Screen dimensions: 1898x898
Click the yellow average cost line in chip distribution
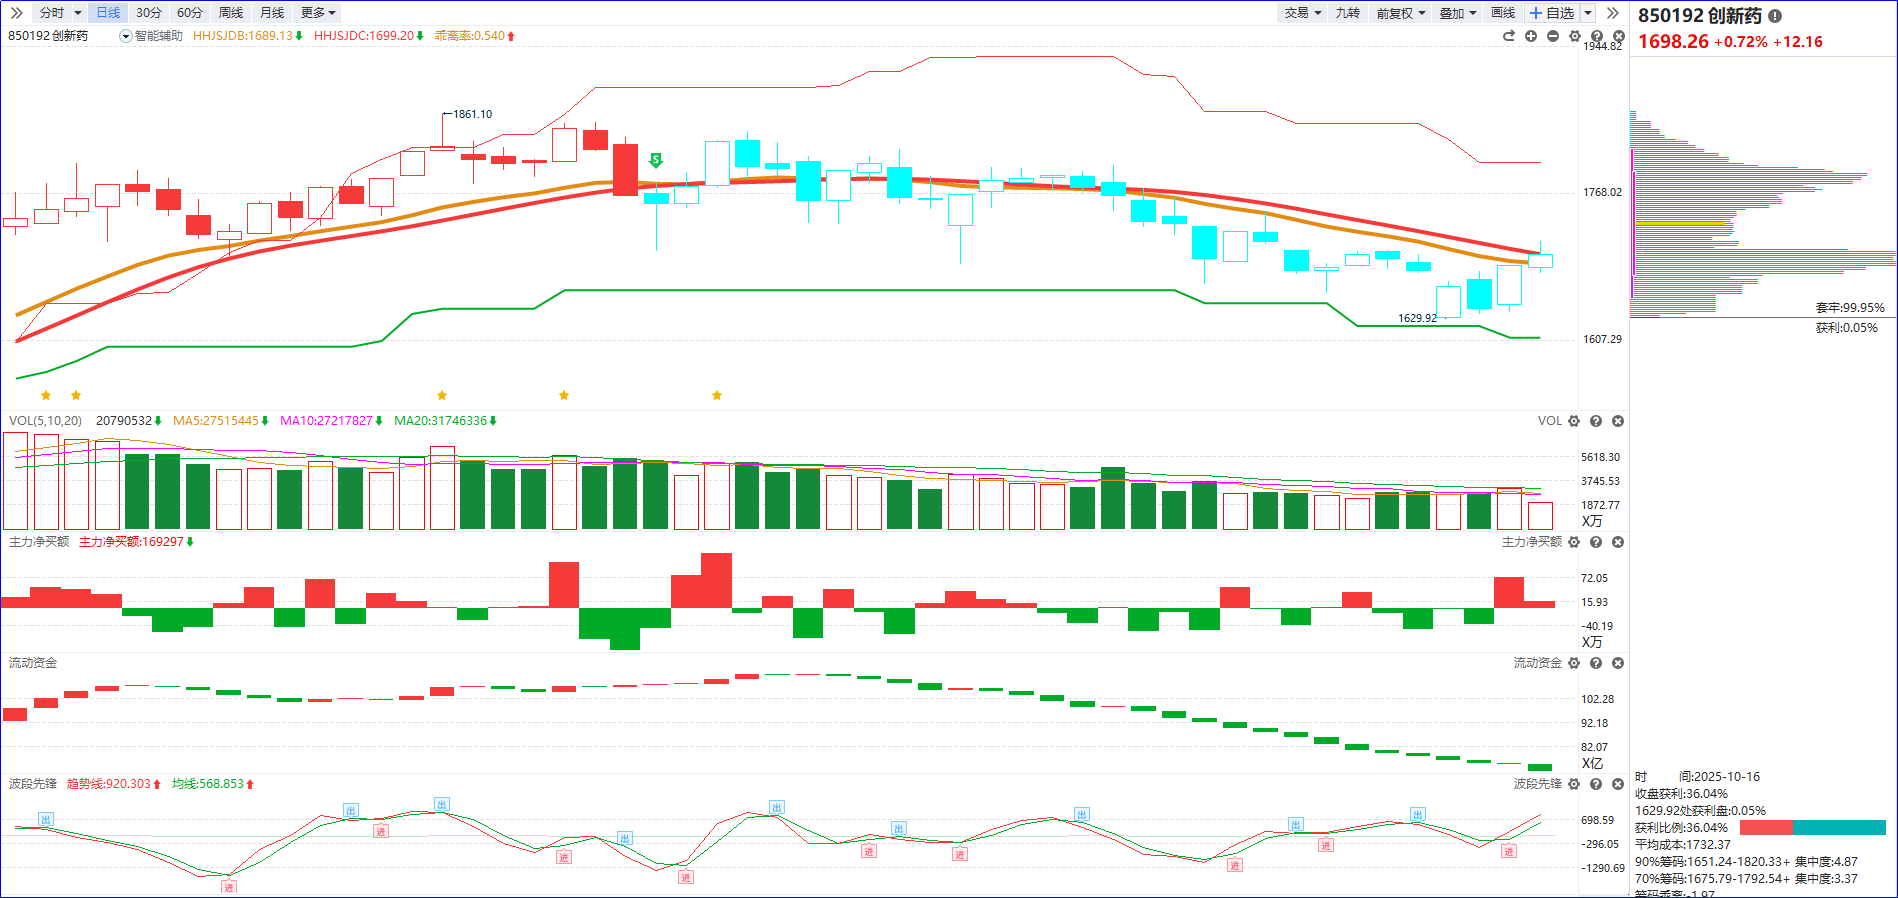click(x=1680, y=223)
